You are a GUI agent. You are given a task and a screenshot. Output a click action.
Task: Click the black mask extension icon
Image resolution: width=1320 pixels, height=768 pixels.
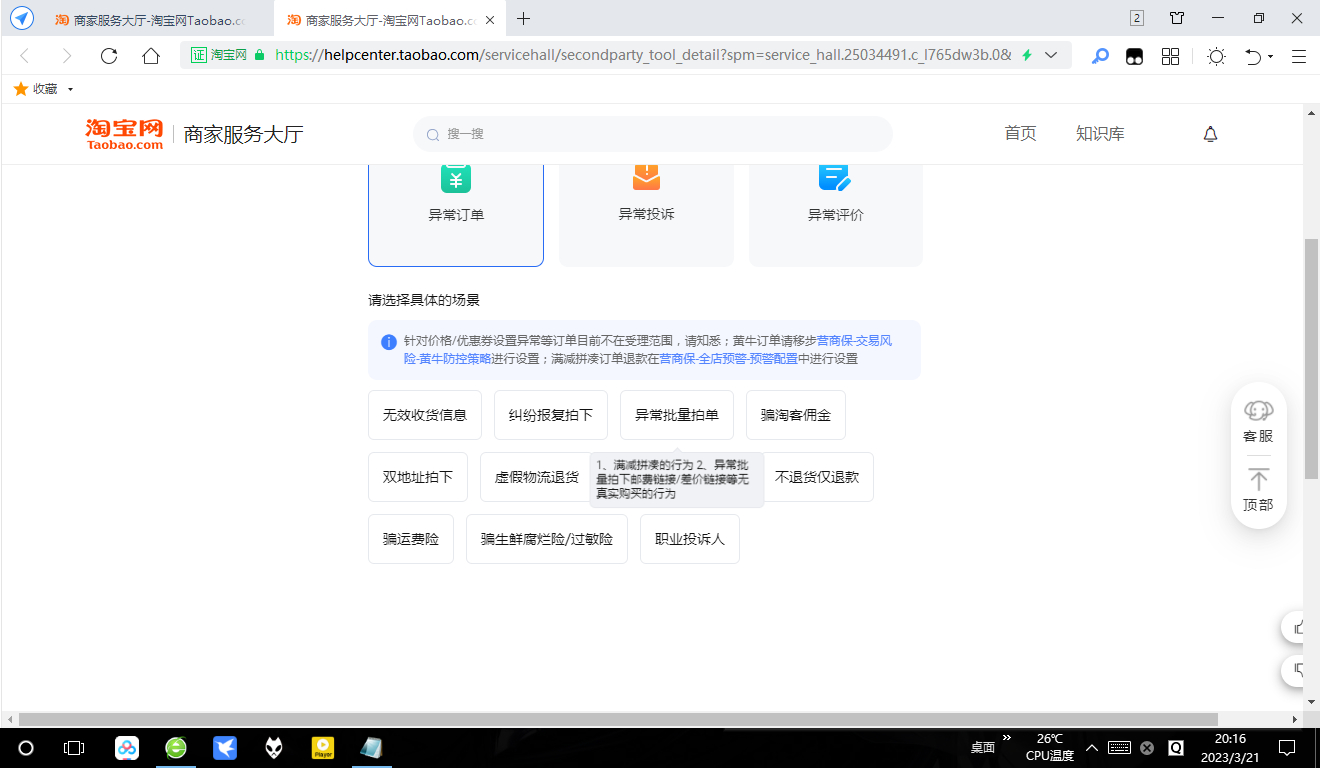(1134, 56)
